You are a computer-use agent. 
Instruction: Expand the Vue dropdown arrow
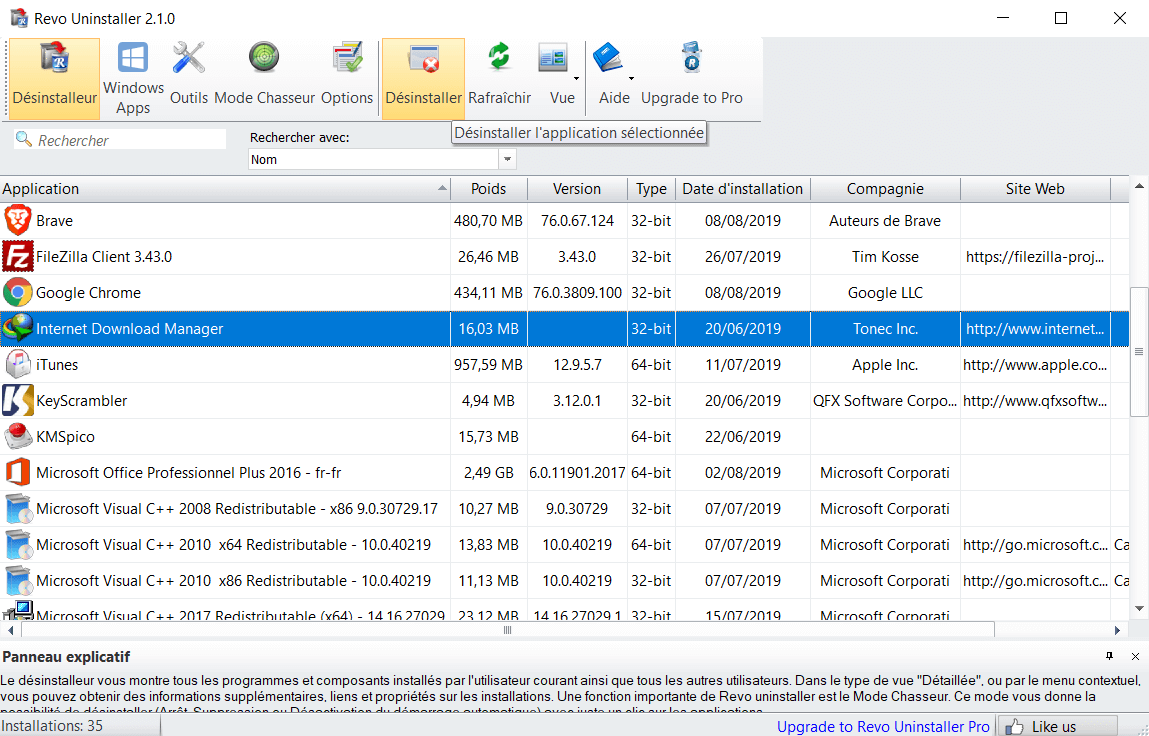577,78
